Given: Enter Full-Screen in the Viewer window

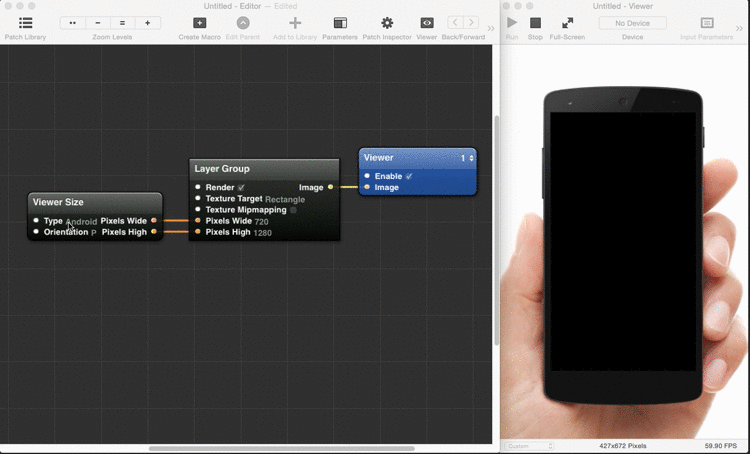Looking at the screenshot, I should [567, 22].
